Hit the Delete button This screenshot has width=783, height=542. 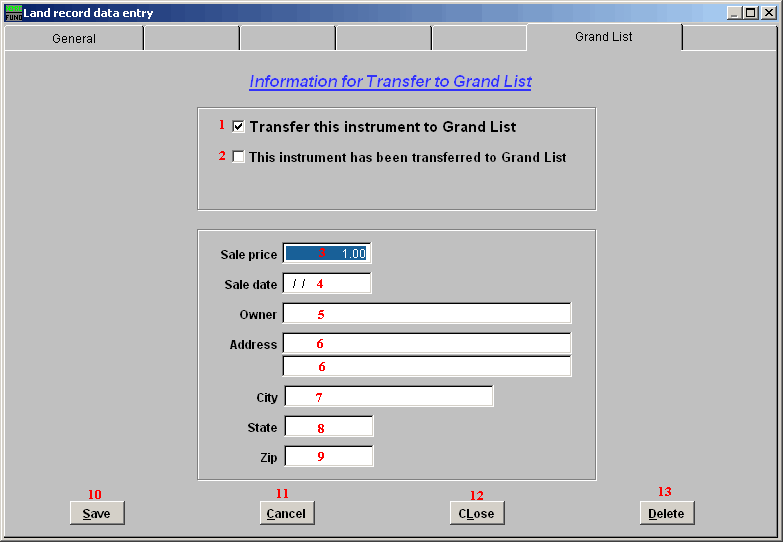(667, 513)
